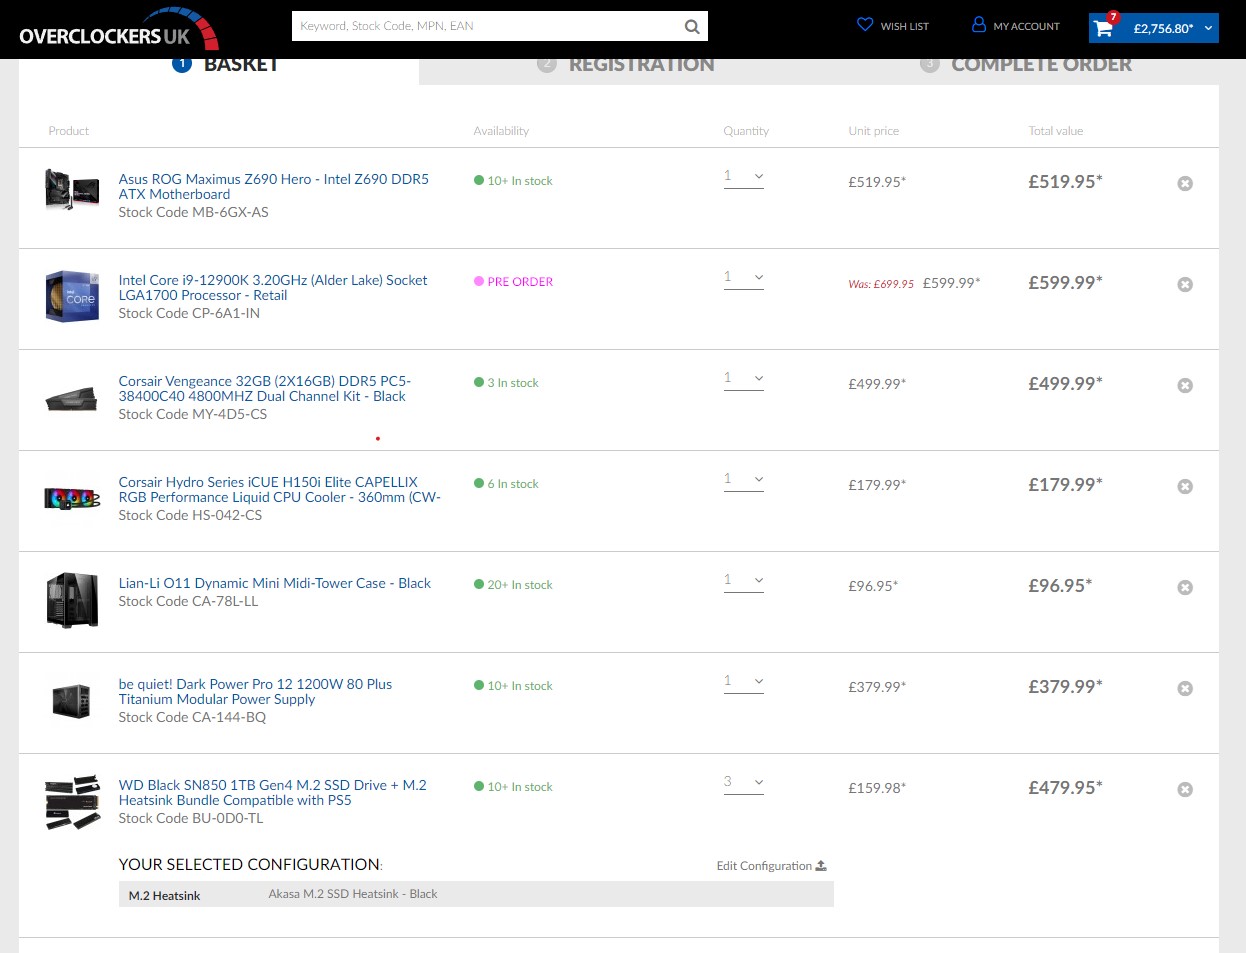The height and width of the screenshot is (953, 1246).
Task: Remove Corsair Vengeance 32GB DDR5 from basket
Action: pos(1185,385)
